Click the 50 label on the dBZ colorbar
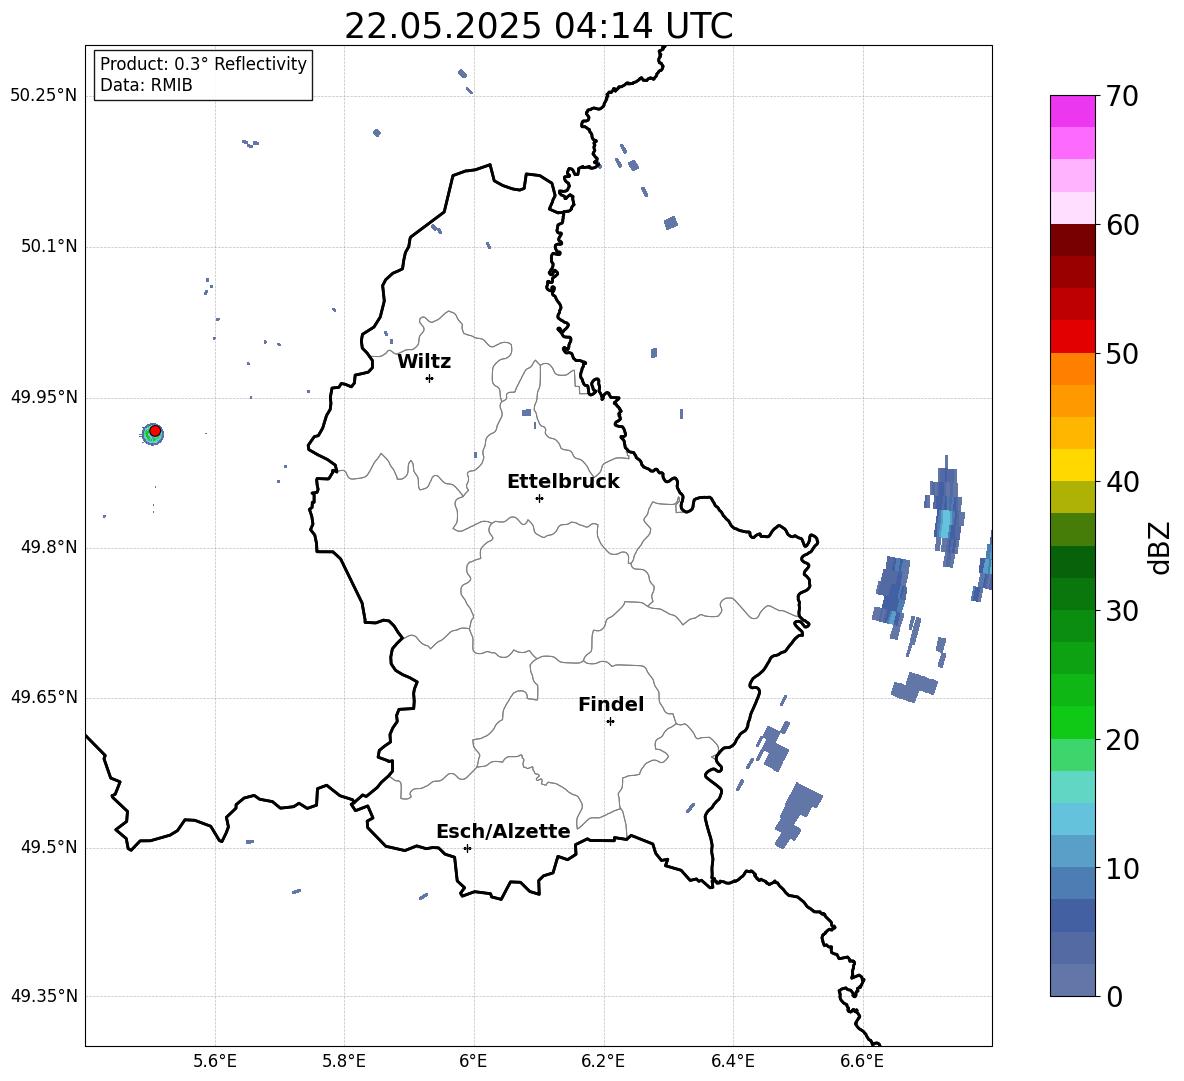 [1122, 353]
